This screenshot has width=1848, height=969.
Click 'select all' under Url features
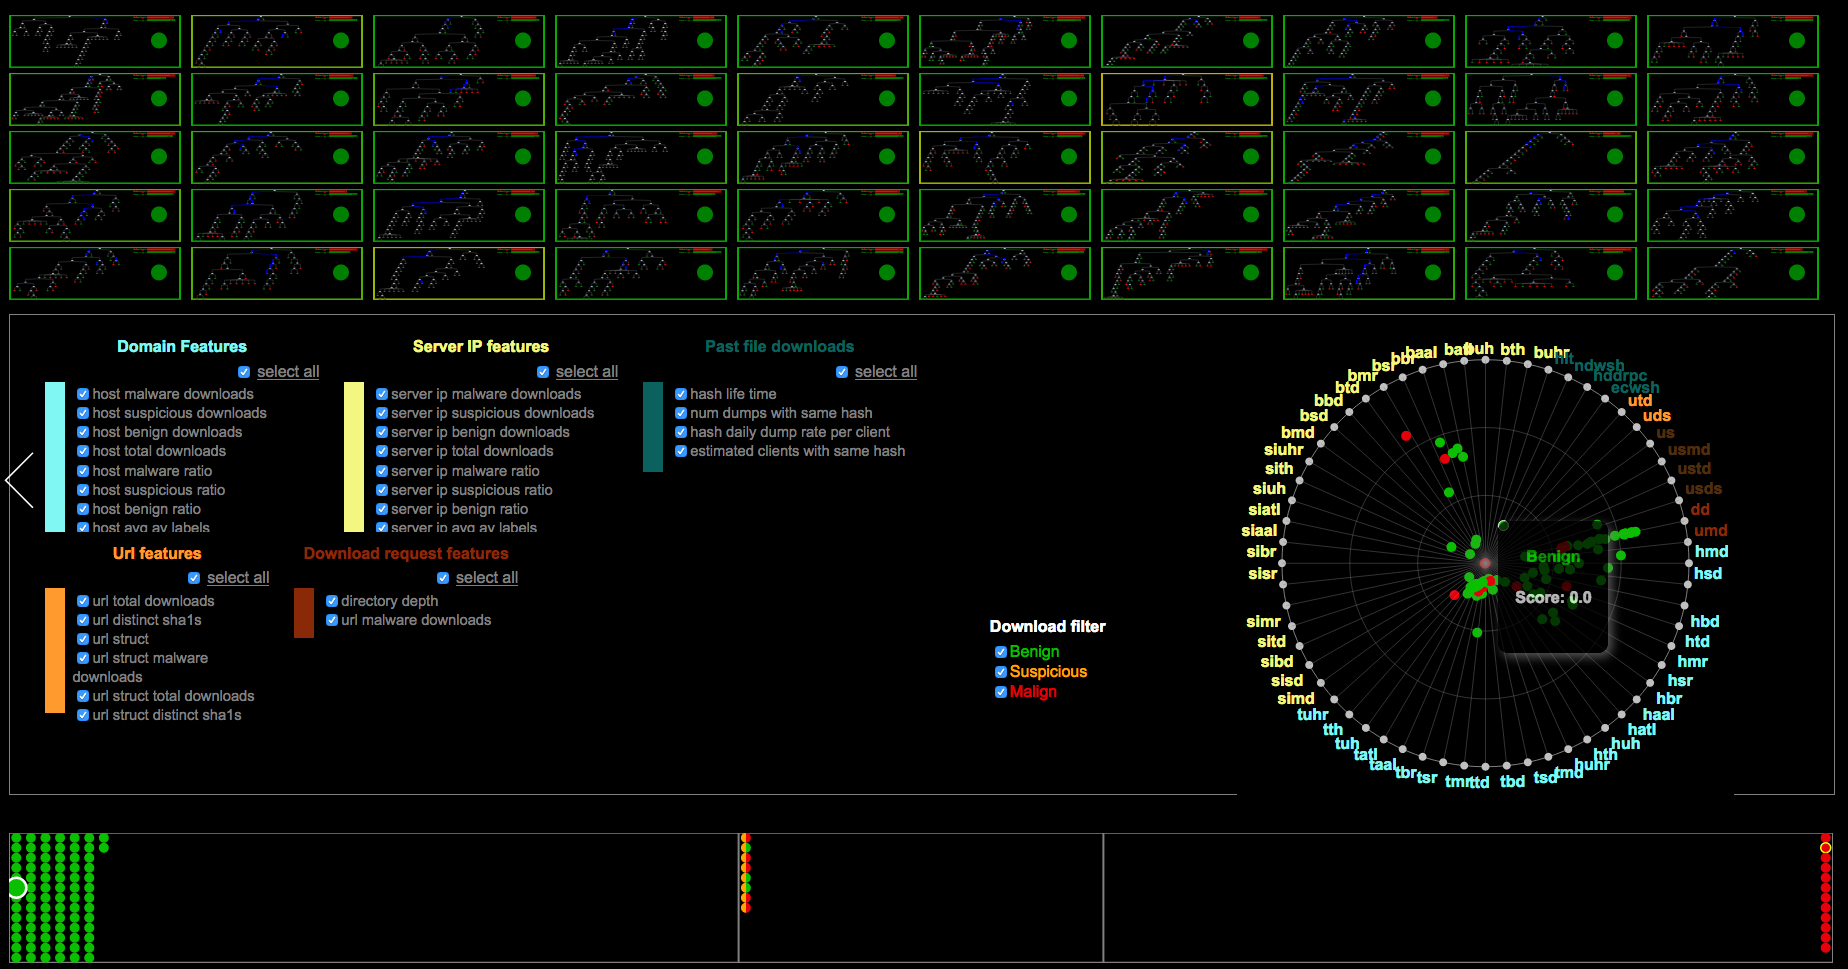(237, 578)
